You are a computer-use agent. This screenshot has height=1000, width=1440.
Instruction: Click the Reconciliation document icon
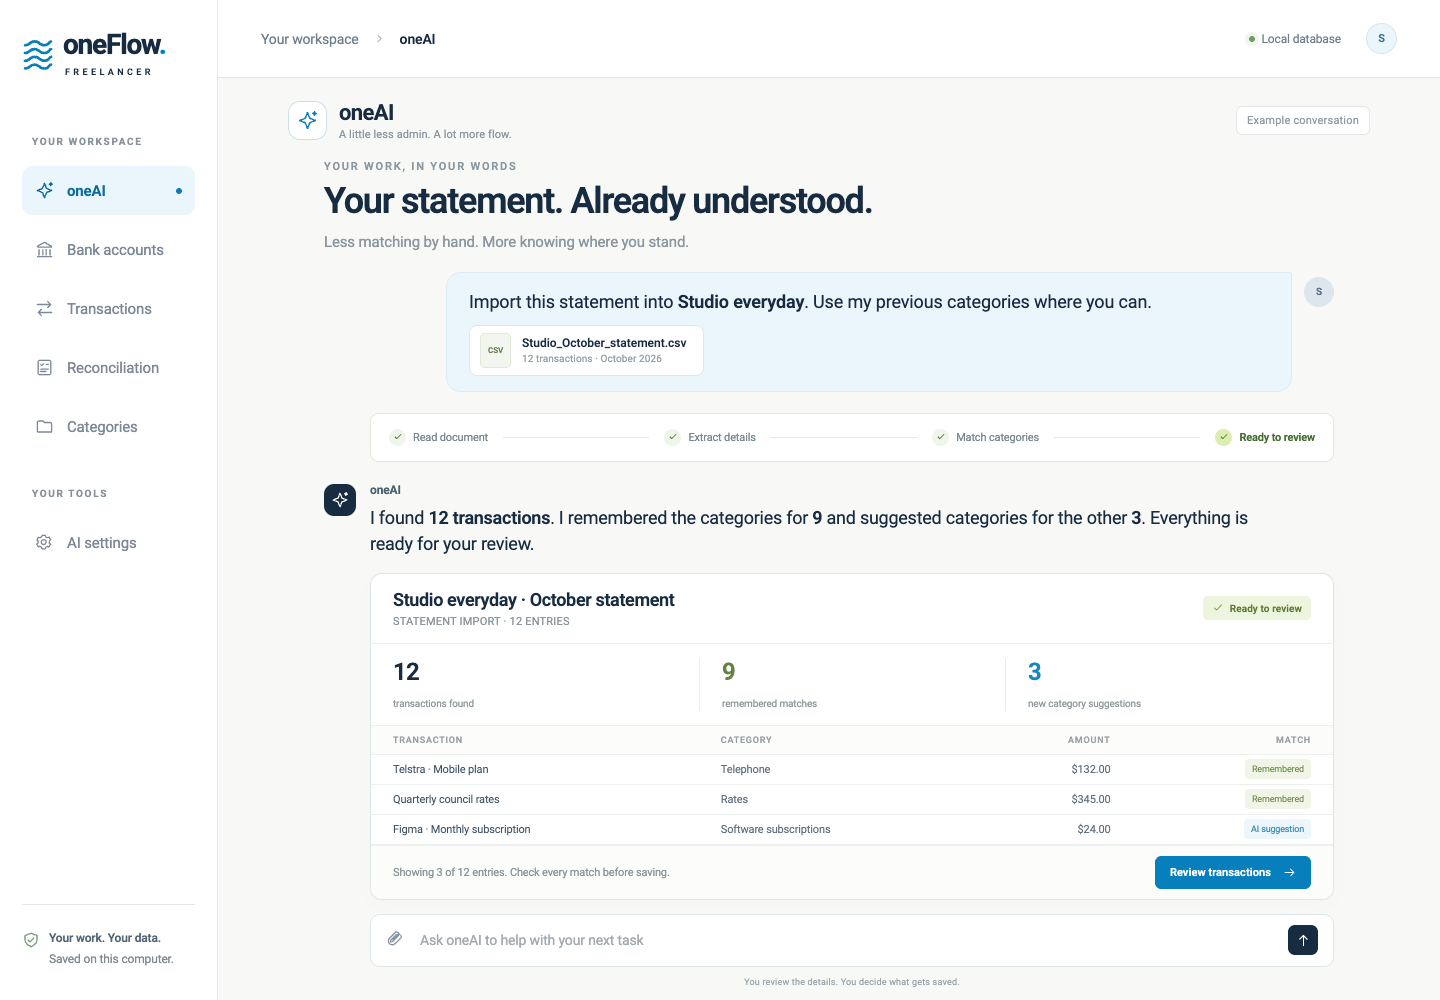click(x=45, y=368)
